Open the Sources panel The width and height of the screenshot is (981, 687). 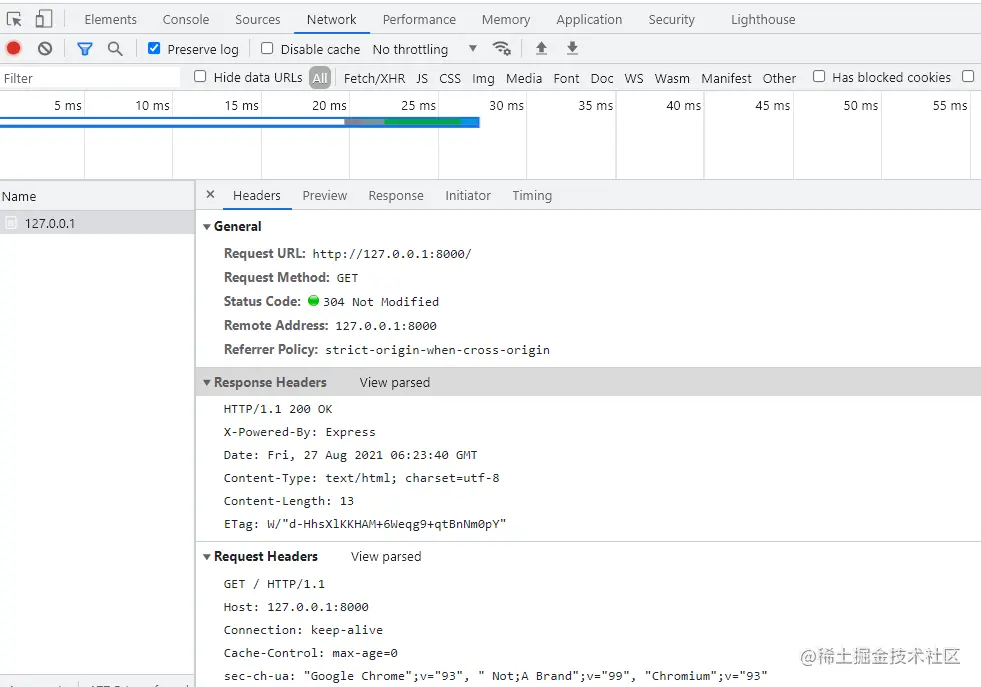click(258, 19)
